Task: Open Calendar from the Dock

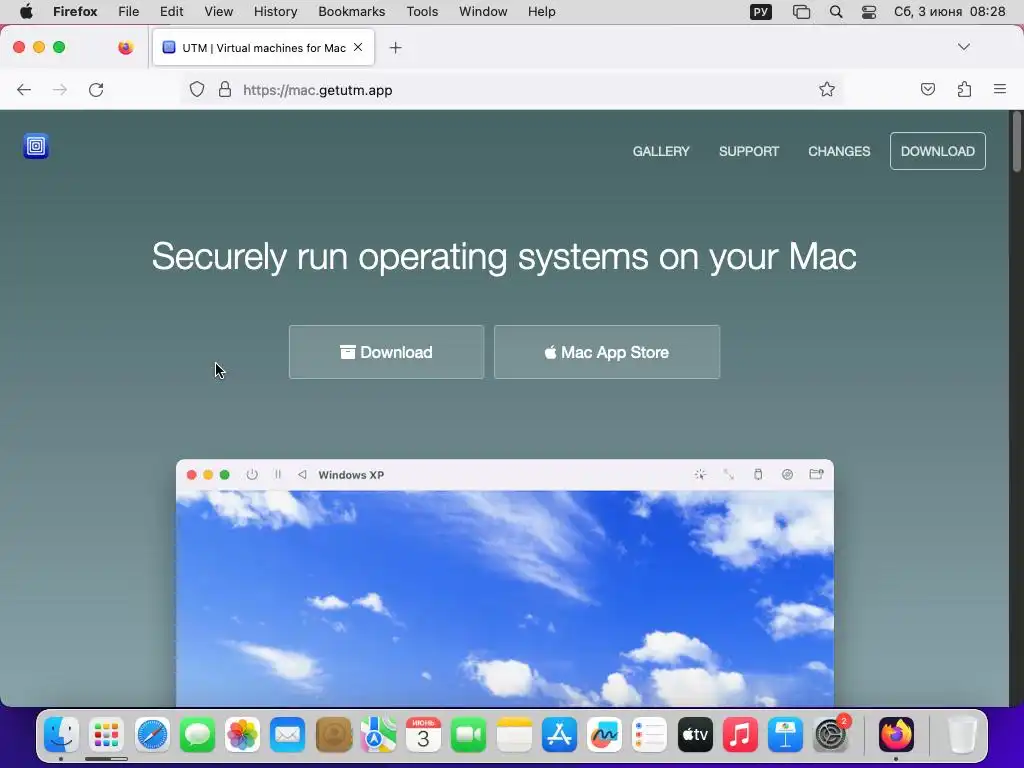Action: pyautogui.click(x=423, y=735)
